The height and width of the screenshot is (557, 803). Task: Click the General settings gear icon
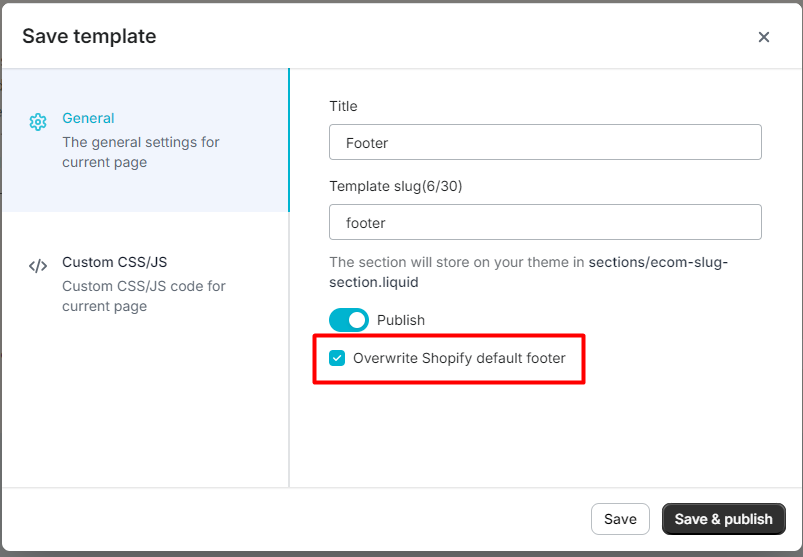pos(38,122)
